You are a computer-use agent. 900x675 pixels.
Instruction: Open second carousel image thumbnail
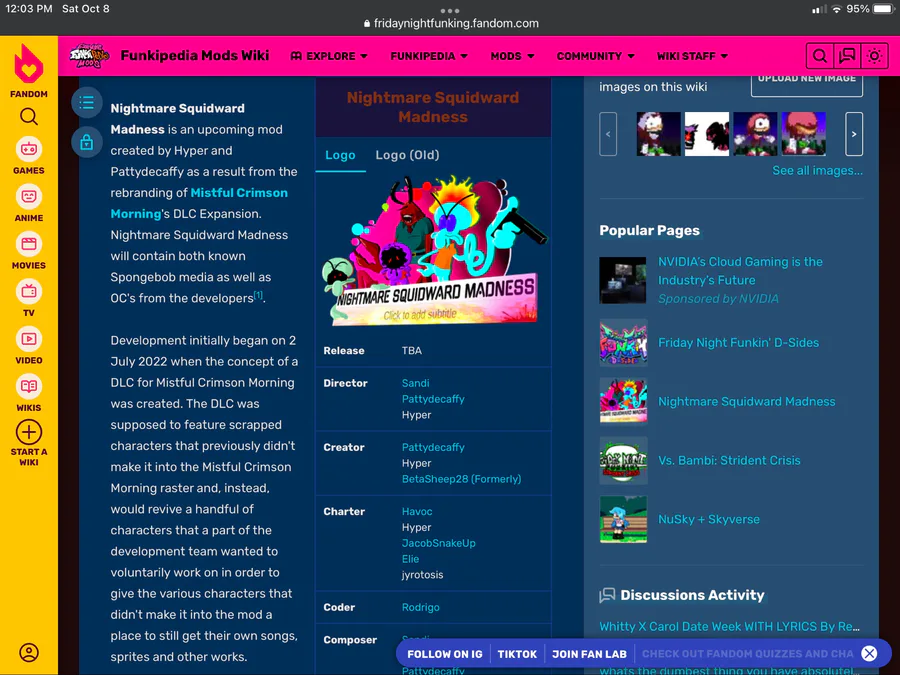coord(707,134)
